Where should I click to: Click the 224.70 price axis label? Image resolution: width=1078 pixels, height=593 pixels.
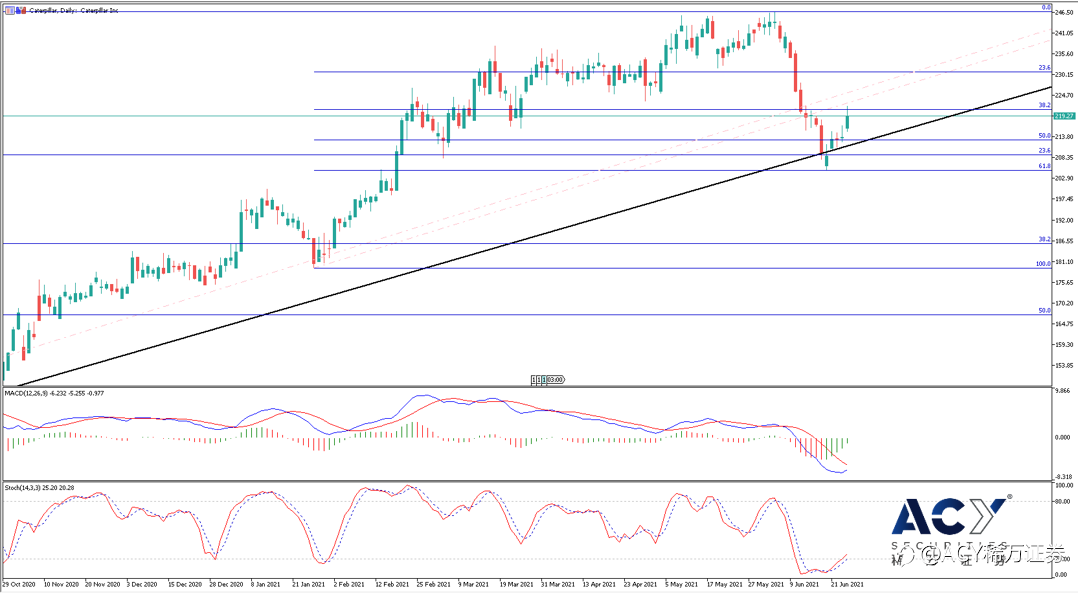1064,96
